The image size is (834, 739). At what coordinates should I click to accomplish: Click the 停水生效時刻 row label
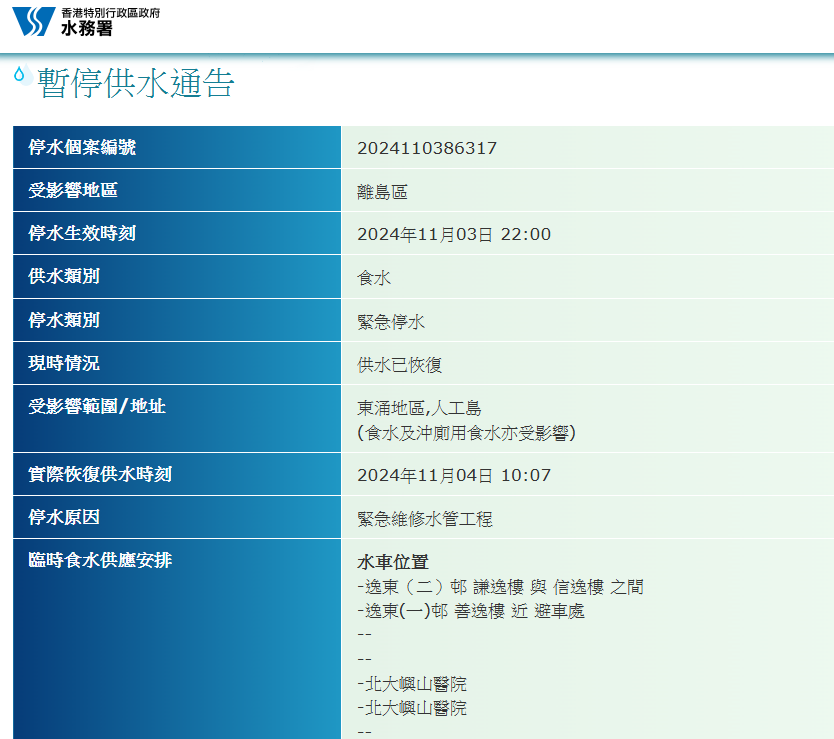82,234
